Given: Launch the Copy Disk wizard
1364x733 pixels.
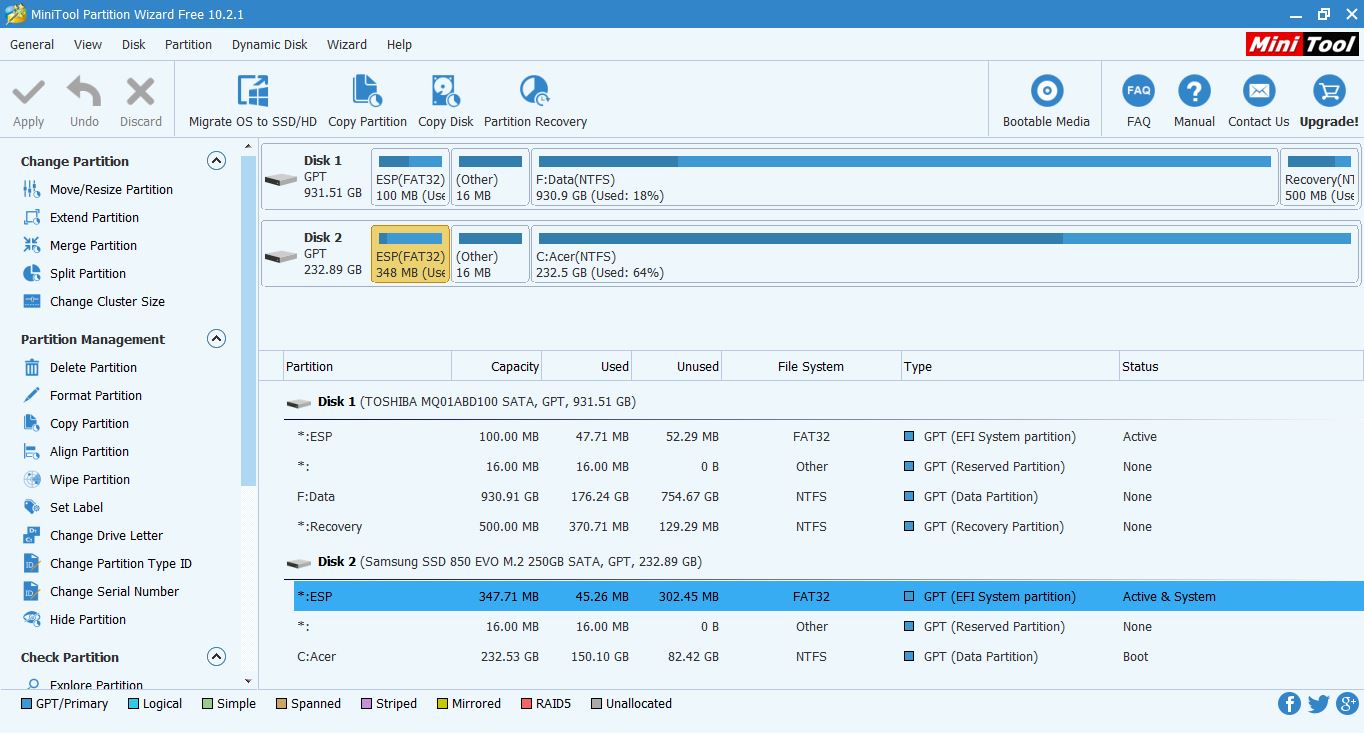Looking at the screenshot, I should (x=445, y=101).
